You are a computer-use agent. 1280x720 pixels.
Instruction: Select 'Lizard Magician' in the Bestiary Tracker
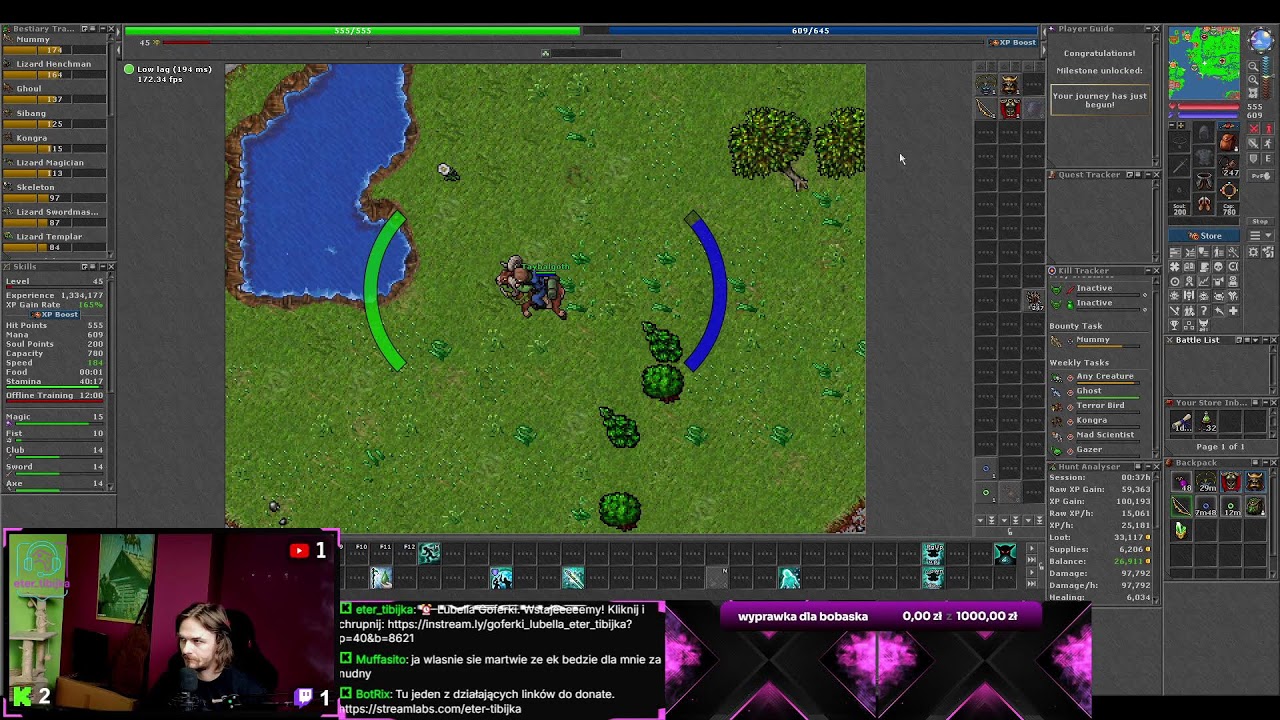(50, 163)
